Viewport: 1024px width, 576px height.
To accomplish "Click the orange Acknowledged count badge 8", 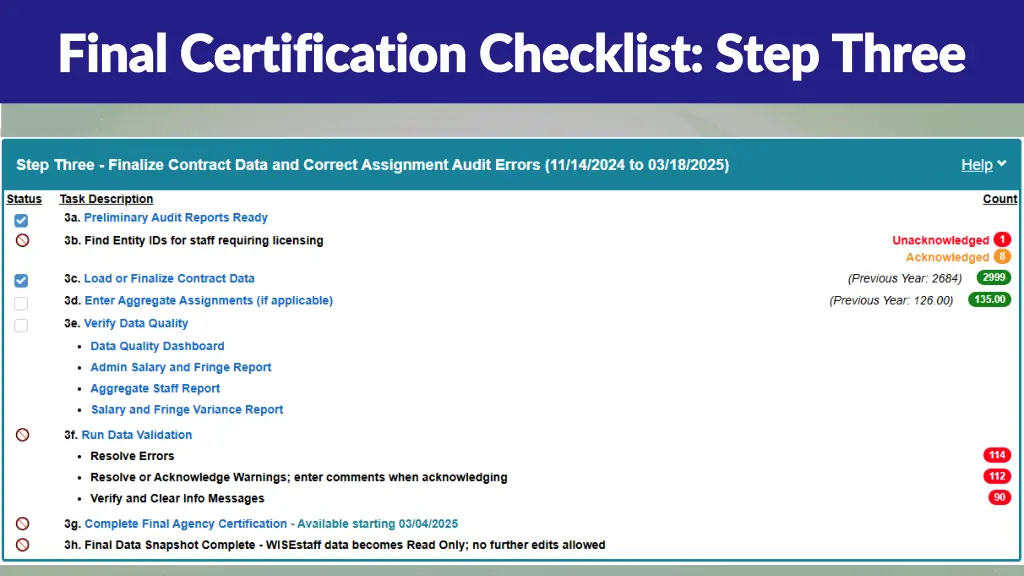I will click(1002, 257).
